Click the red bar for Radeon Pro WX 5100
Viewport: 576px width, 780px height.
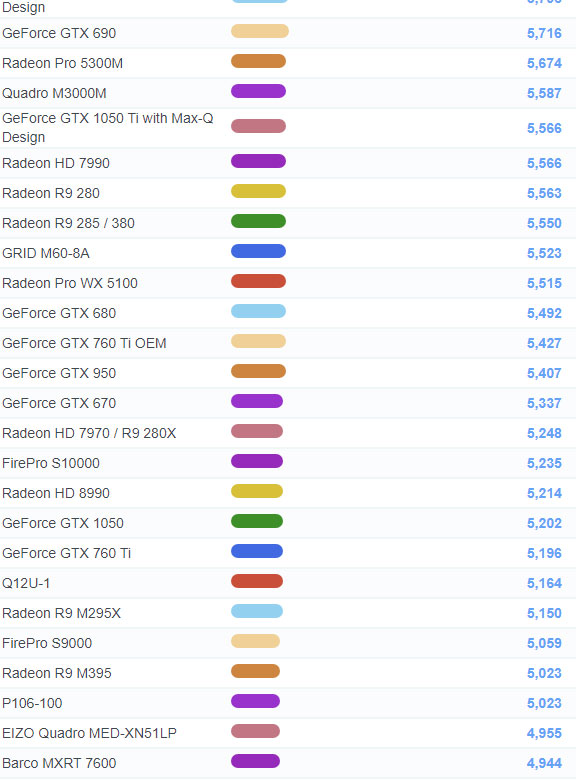[x=258, y=281]
